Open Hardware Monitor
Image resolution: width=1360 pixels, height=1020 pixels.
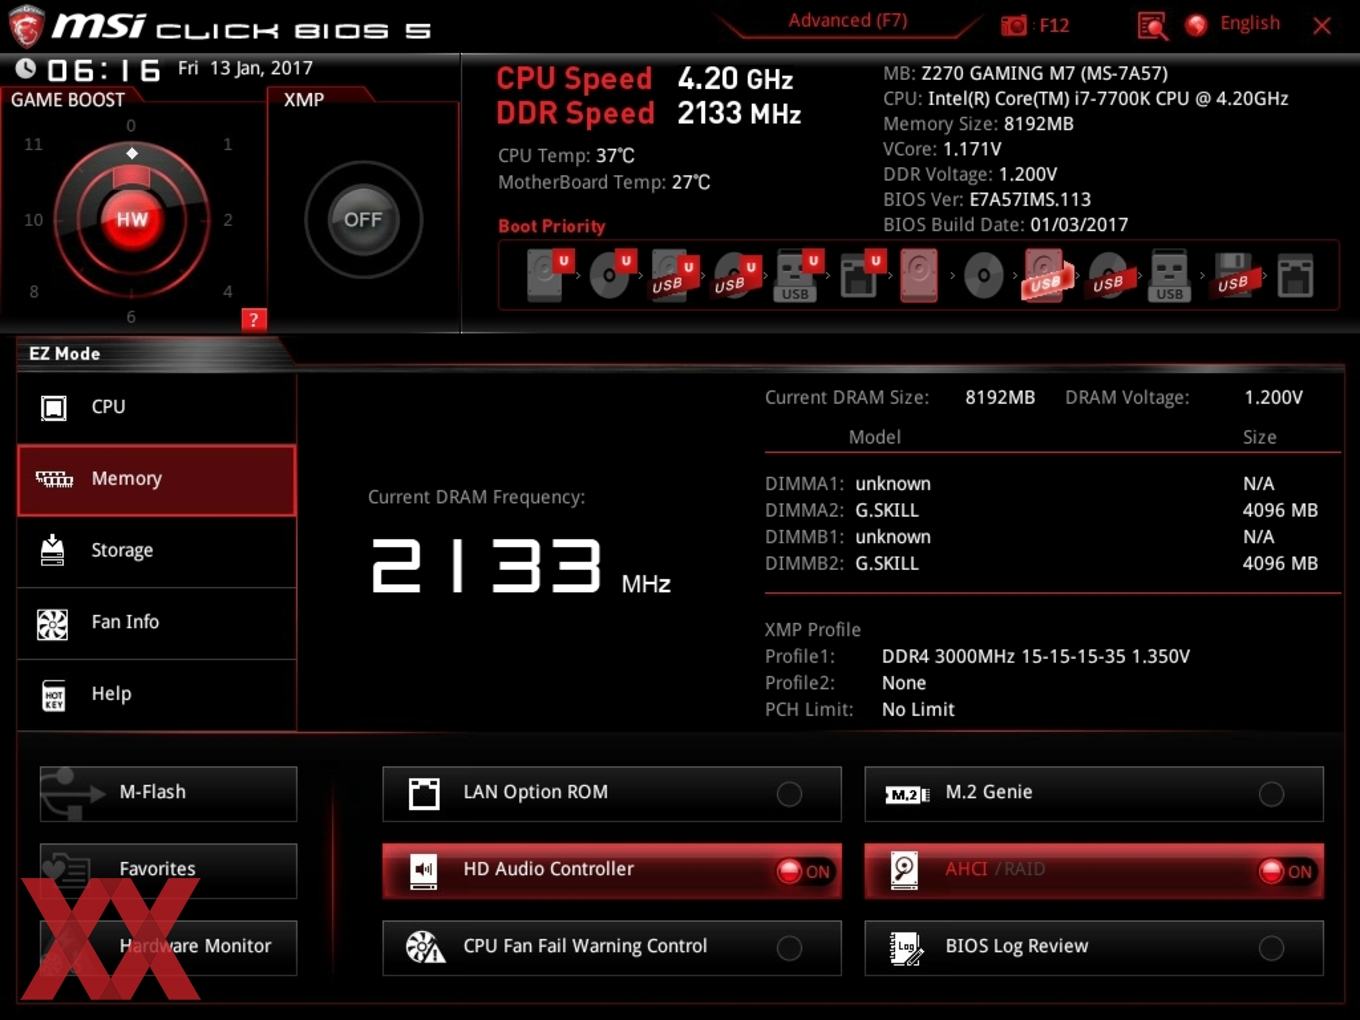click(x=168, y=947)
